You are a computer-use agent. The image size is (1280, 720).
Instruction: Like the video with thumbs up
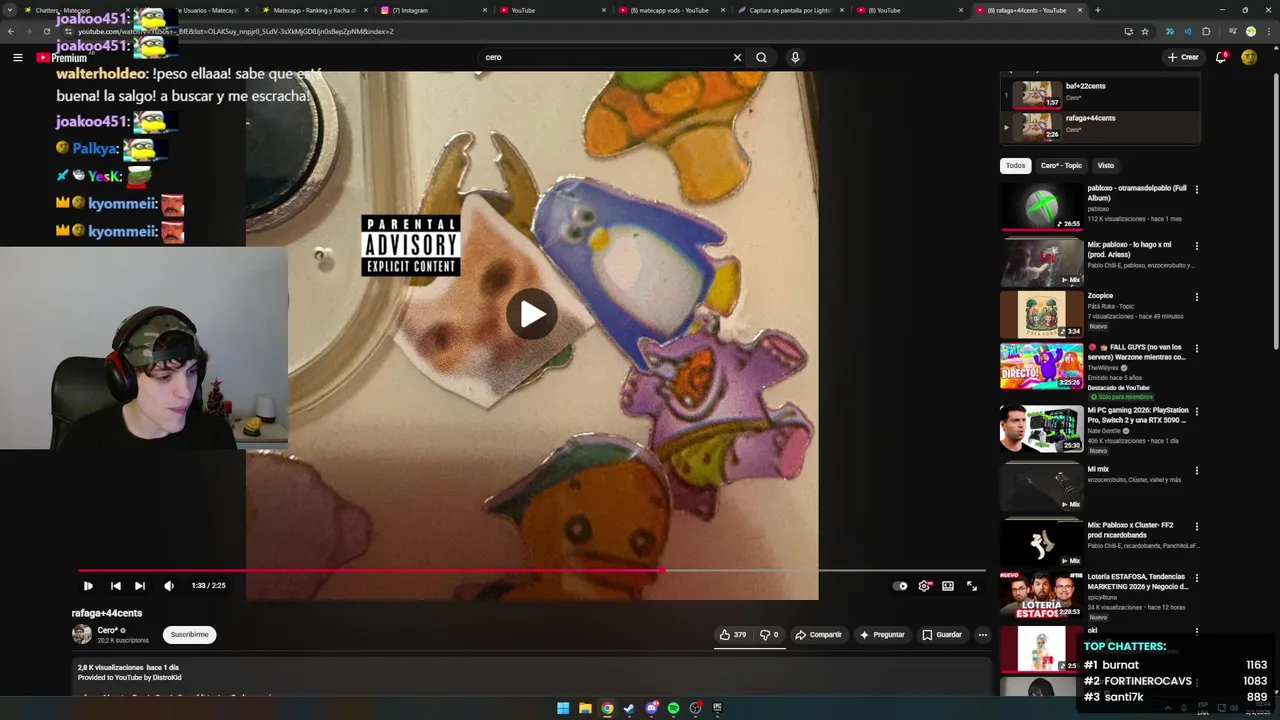point(733,635)
